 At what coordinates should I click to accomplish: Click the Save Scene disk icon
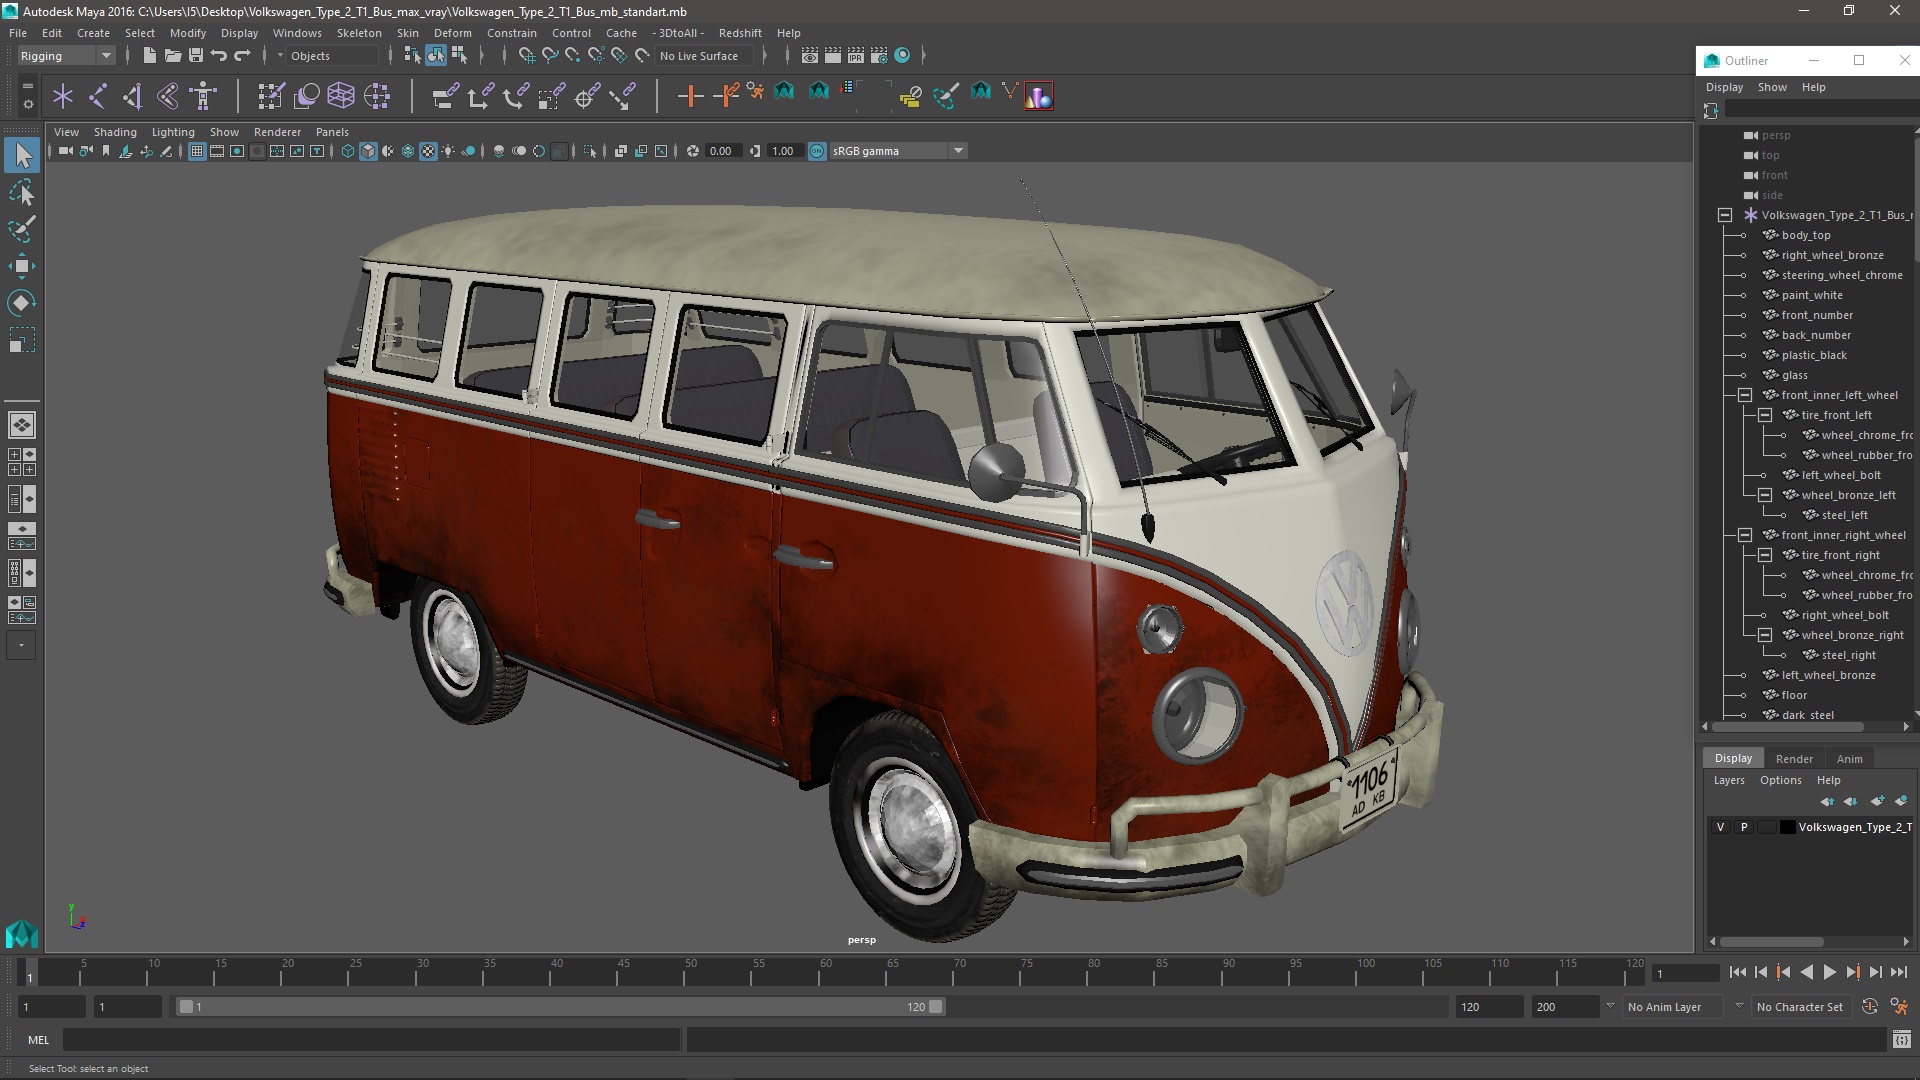(196, 56)
